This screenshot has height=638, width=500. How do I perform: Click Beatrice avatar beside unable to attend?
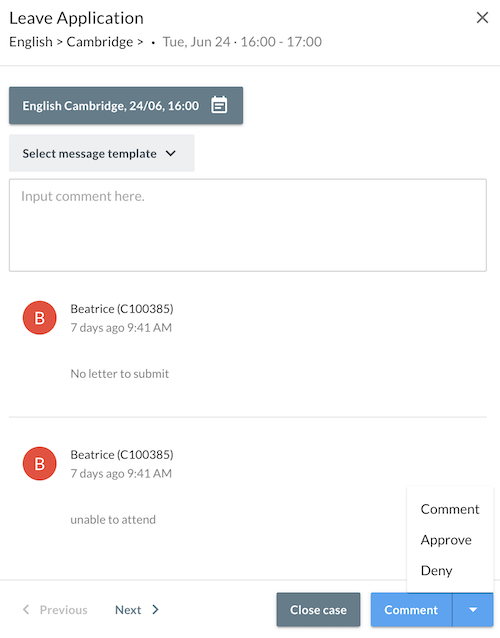click(39, 463)
